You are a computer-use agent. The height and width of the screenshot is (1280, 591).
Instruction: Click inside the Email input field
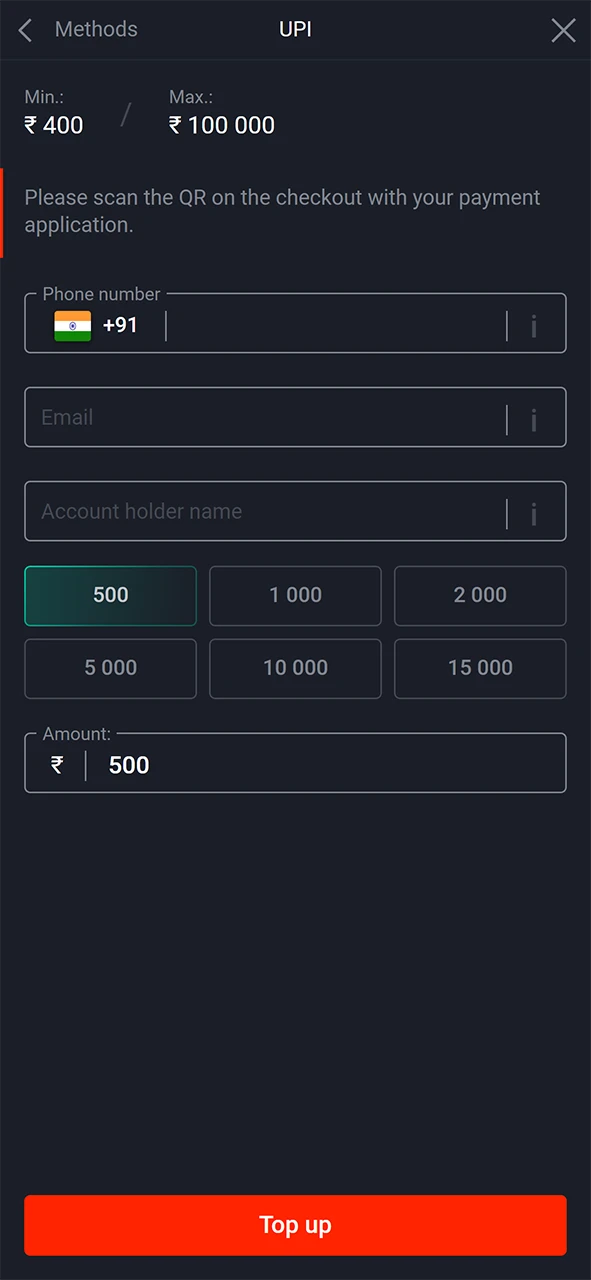point(250,418)
